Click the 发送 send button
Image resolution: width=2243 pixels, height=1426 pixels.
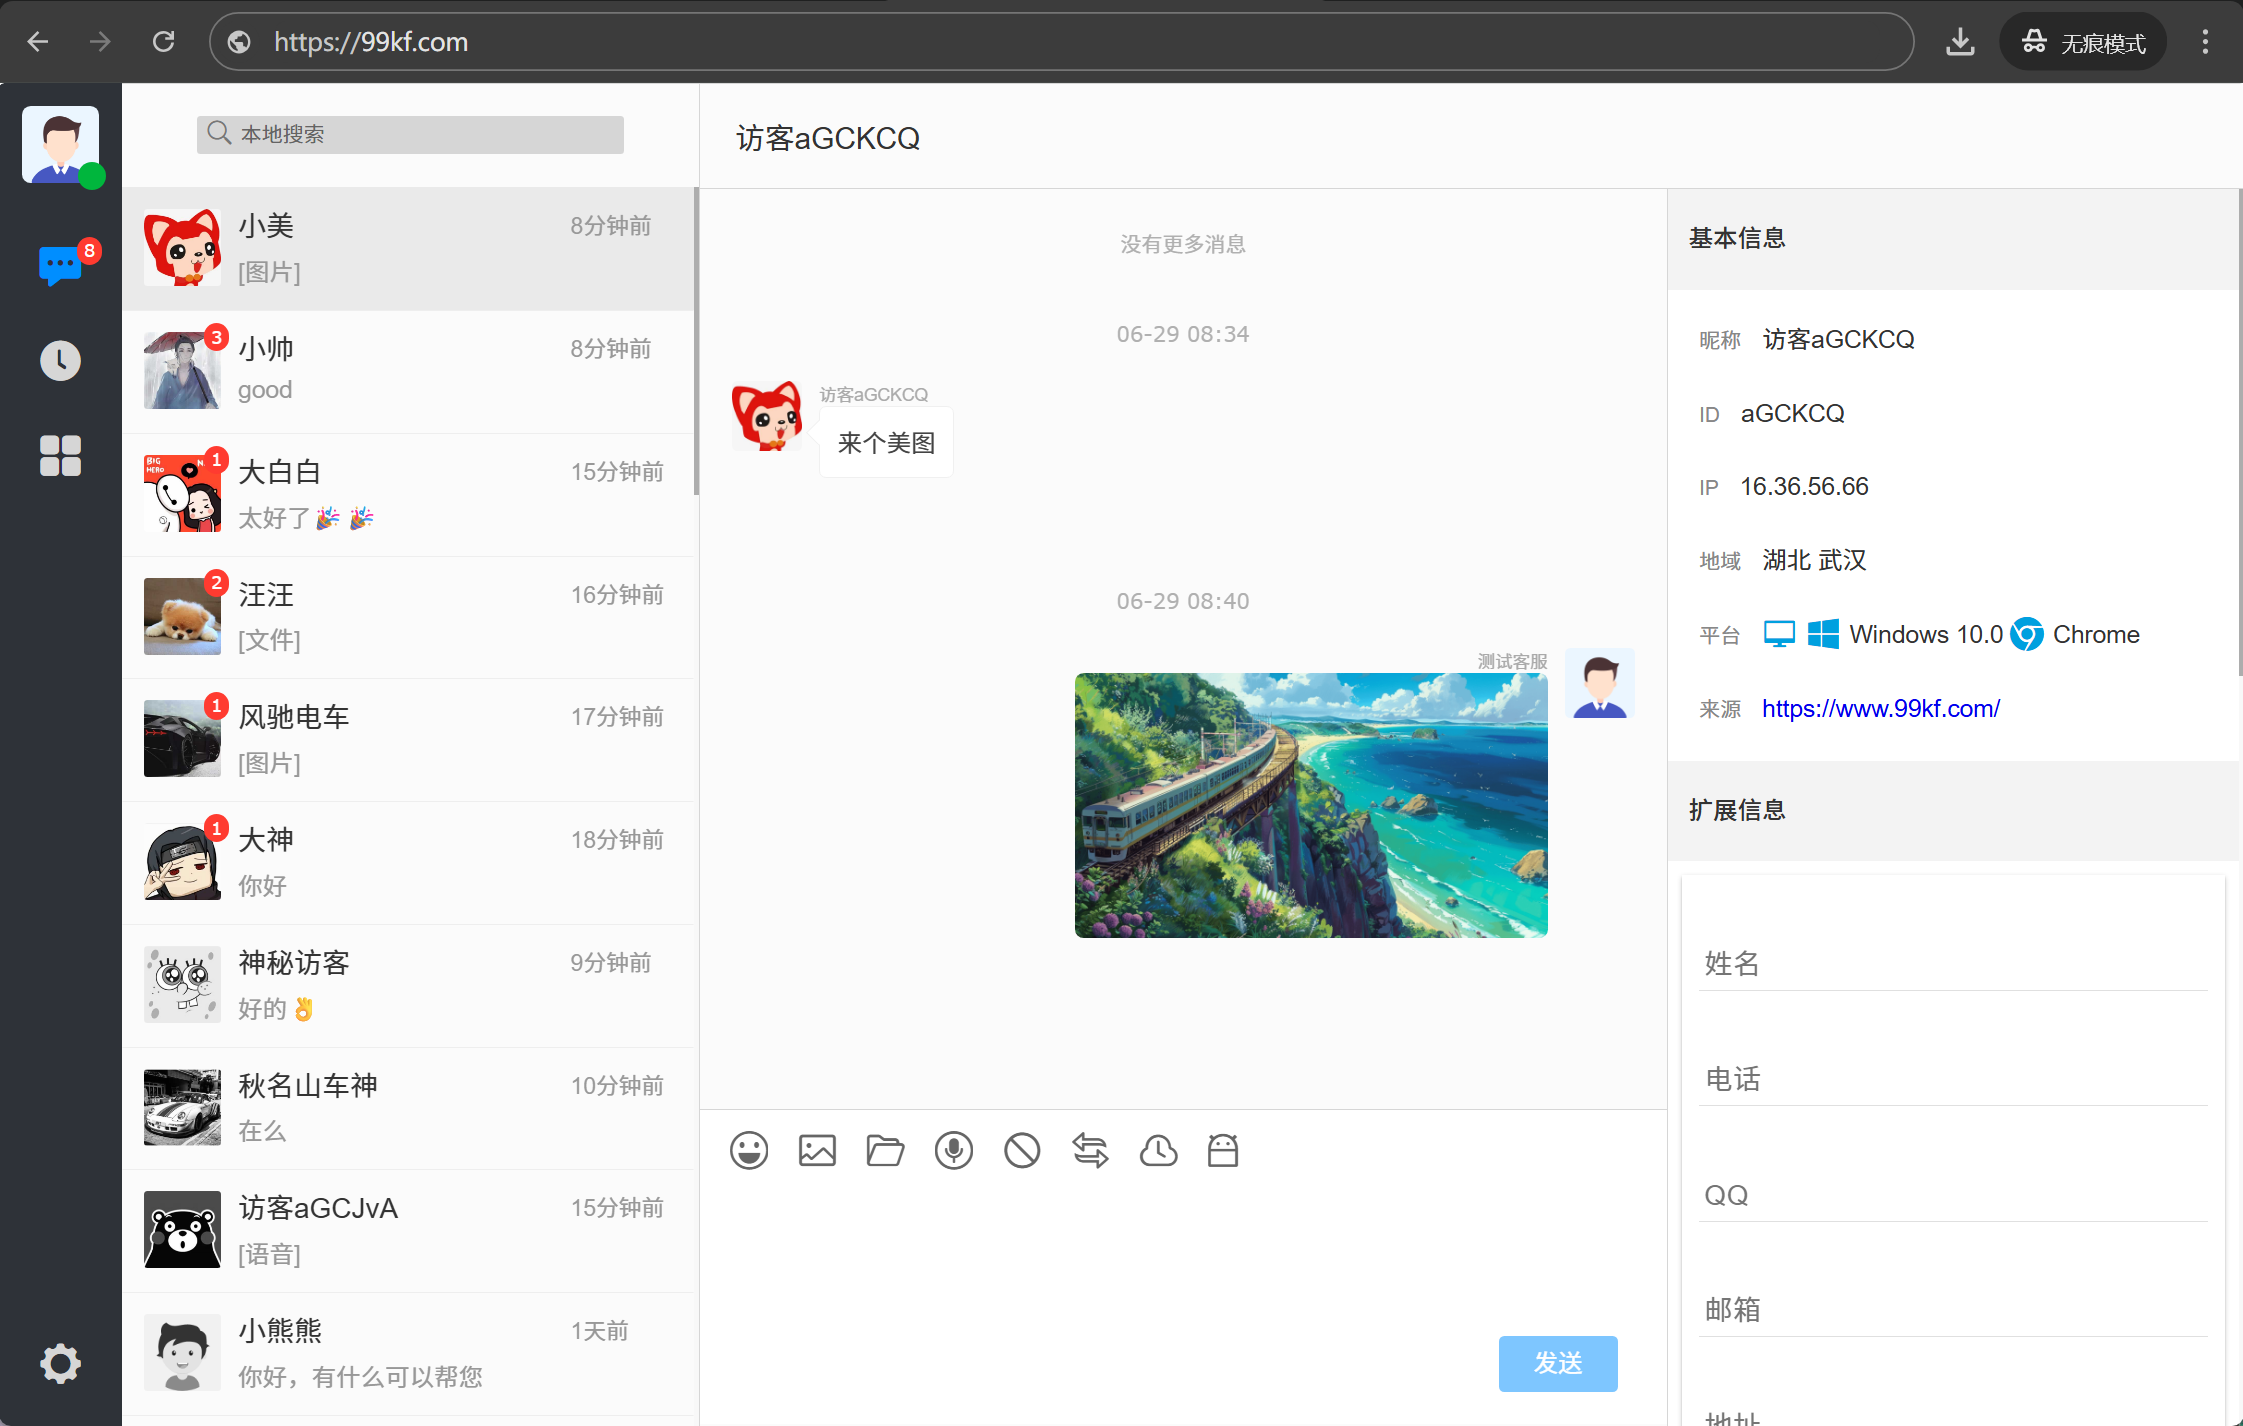[x=1558, y=1363]
